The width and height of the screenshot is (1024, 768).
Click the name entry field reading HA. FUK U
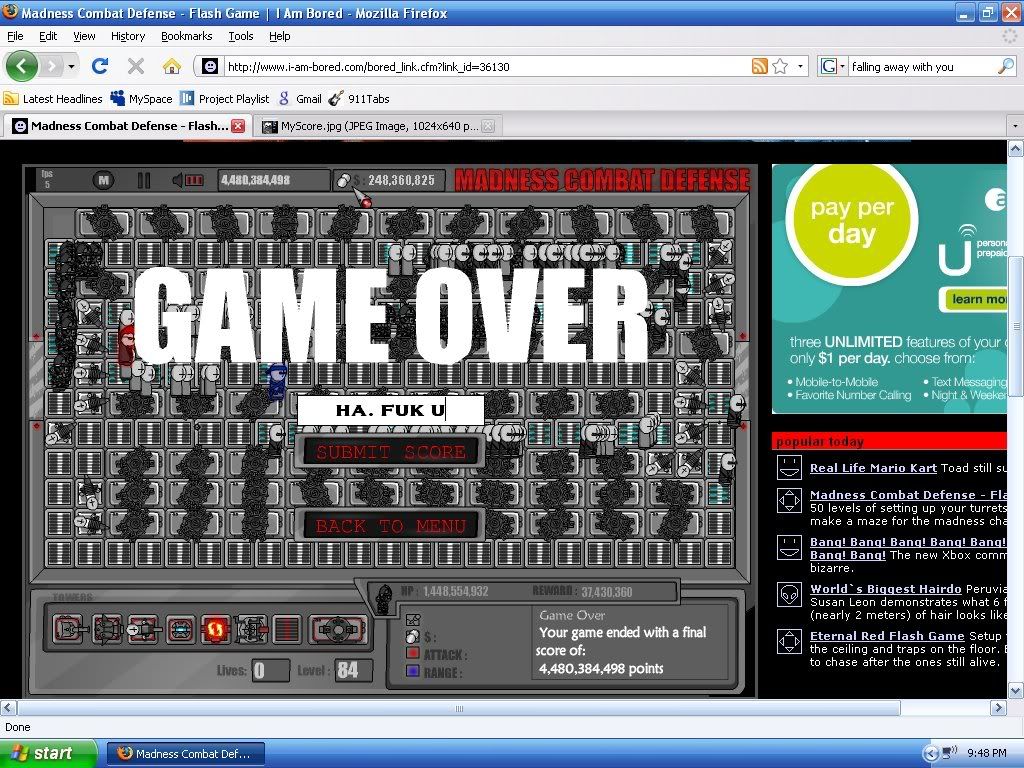tap(391, 410)
